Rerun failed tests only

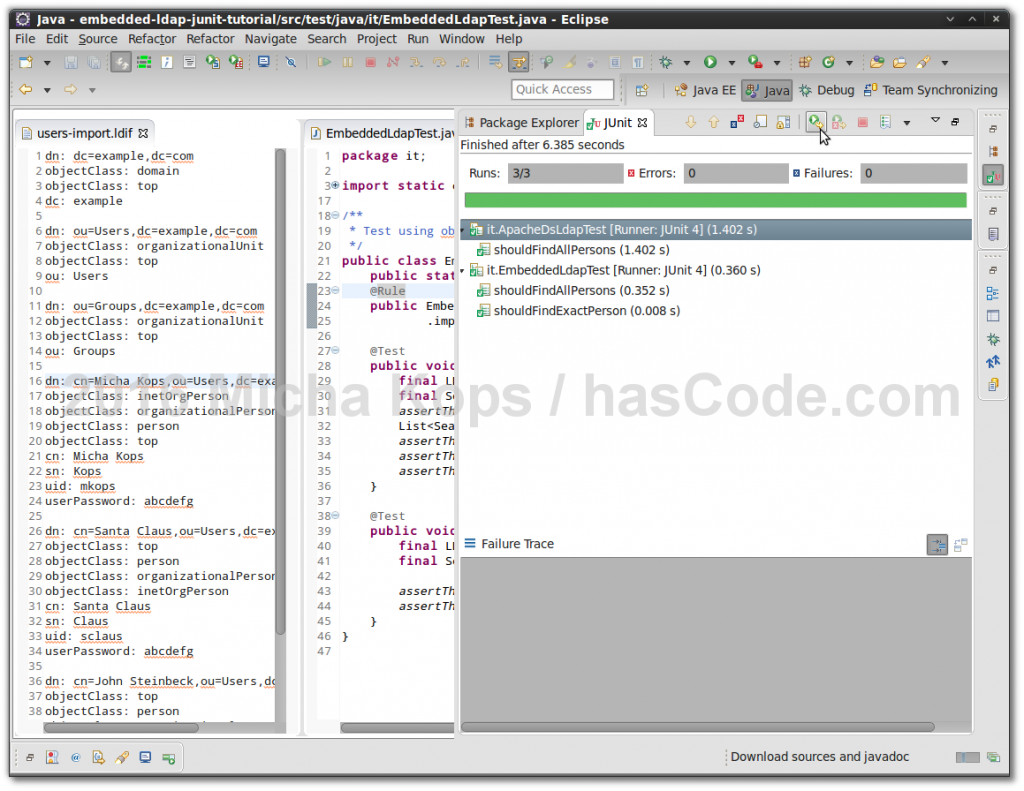coord(838,123)
